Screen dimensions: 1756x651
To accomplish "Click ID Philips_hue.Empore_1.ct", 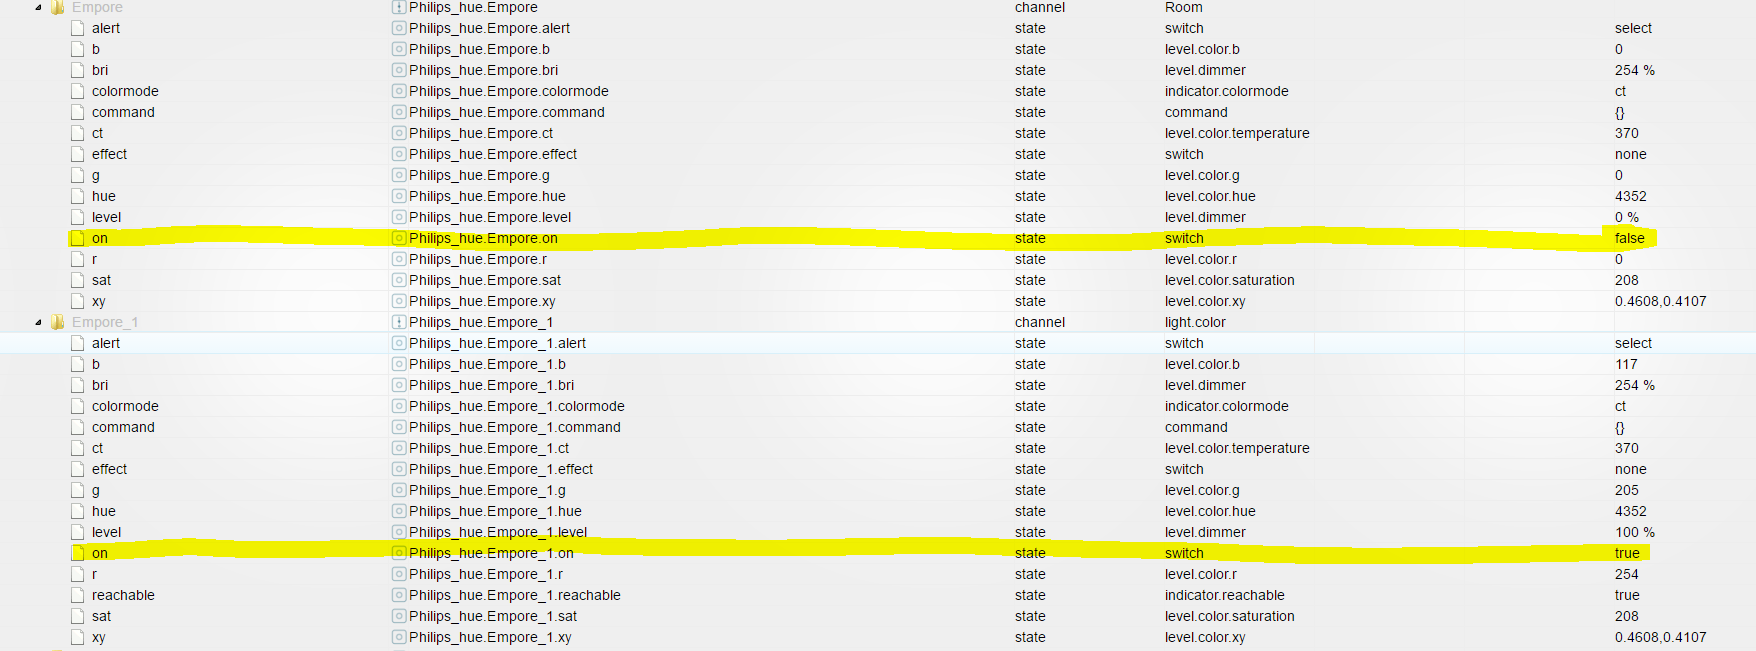I will pyautogui.click(x=489, y=448).
